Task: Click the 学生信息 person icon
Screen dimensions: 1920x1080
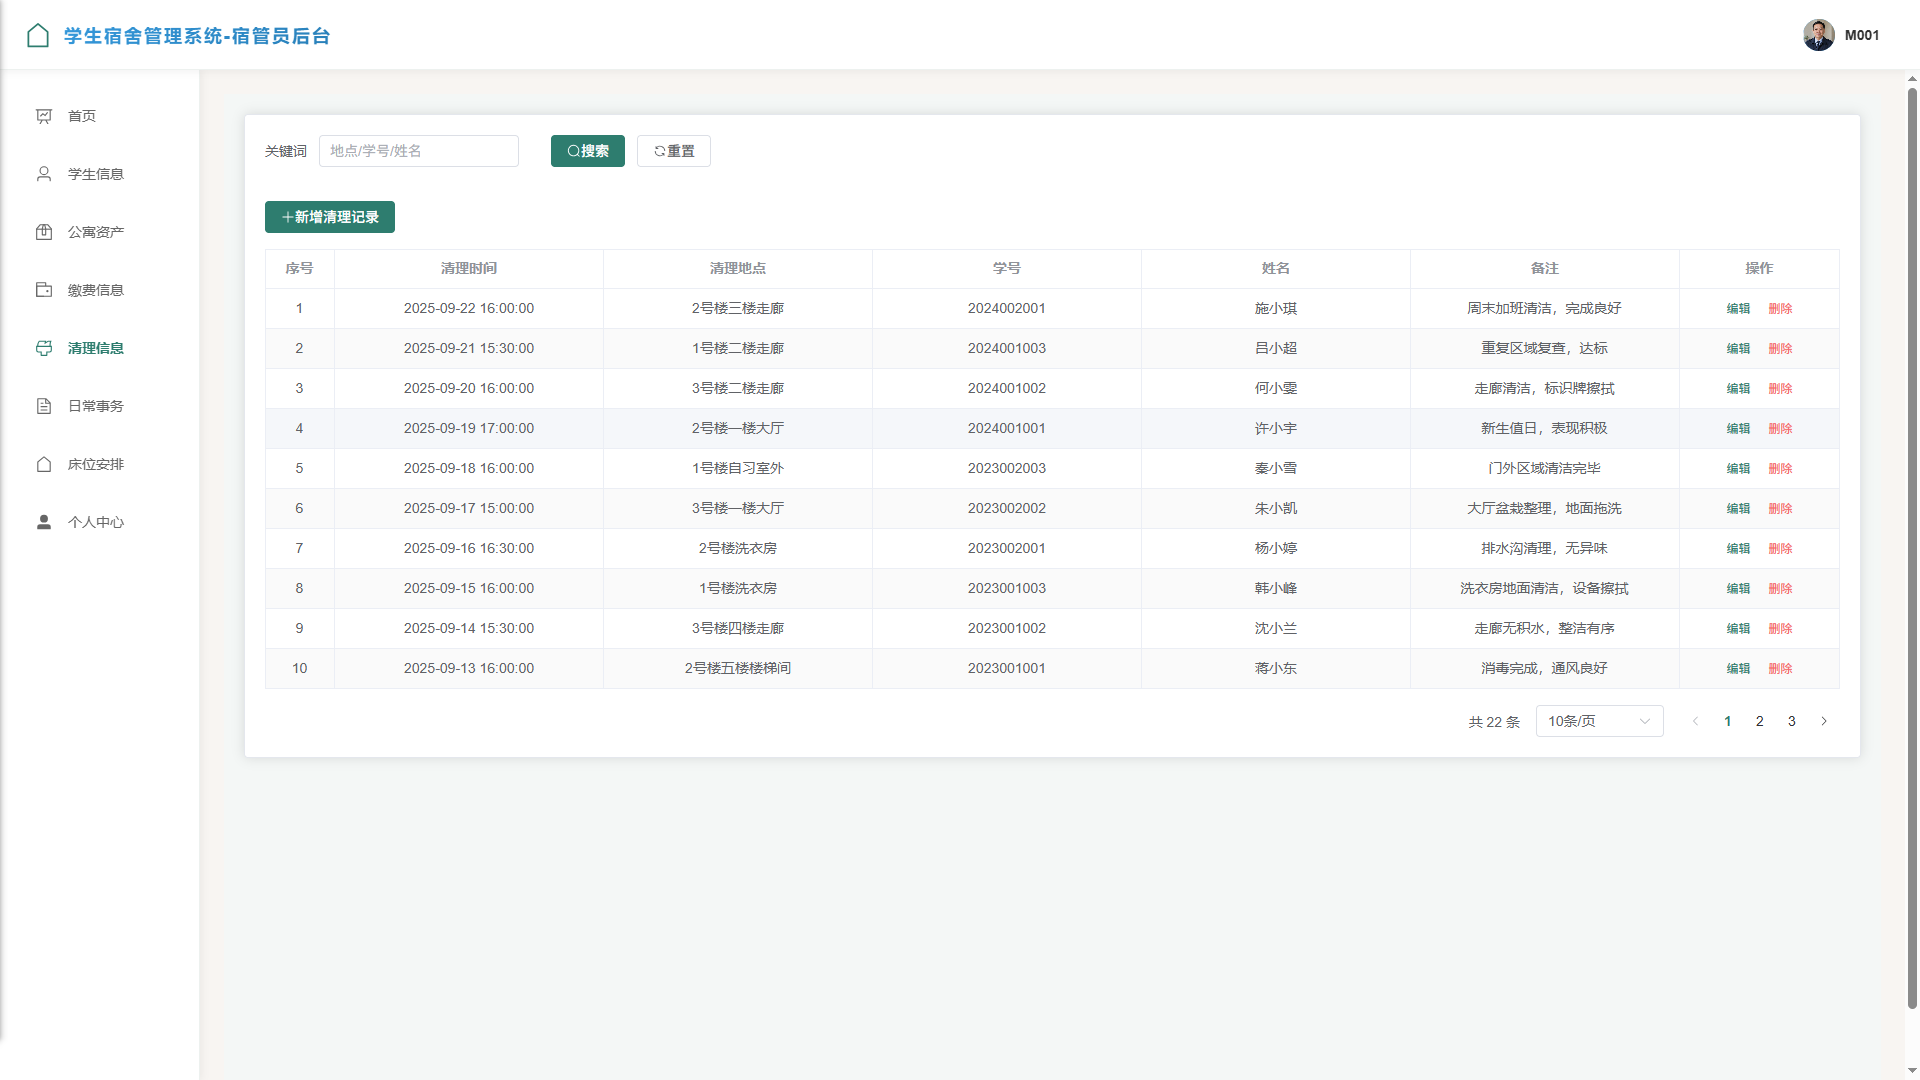Action: (44, 174)
